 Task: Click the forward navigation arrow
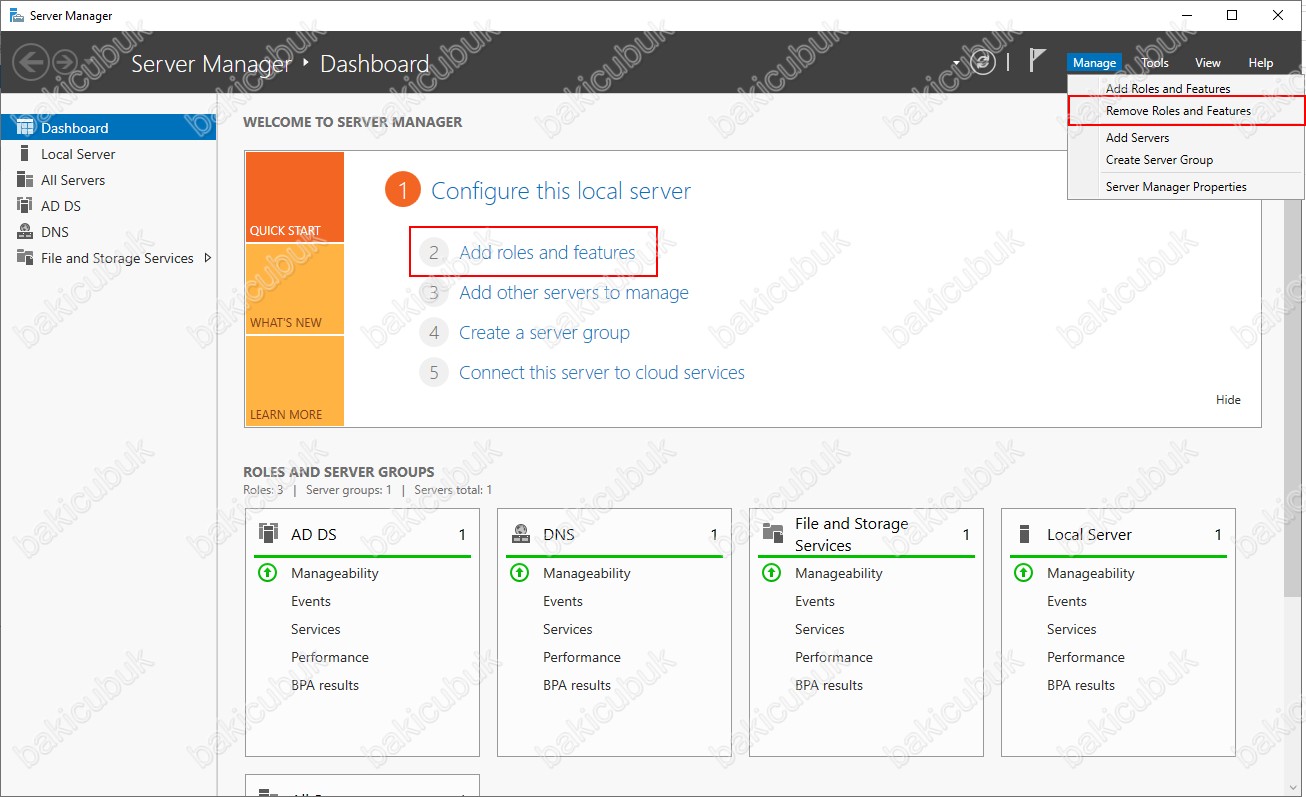(x=64, y=63)
